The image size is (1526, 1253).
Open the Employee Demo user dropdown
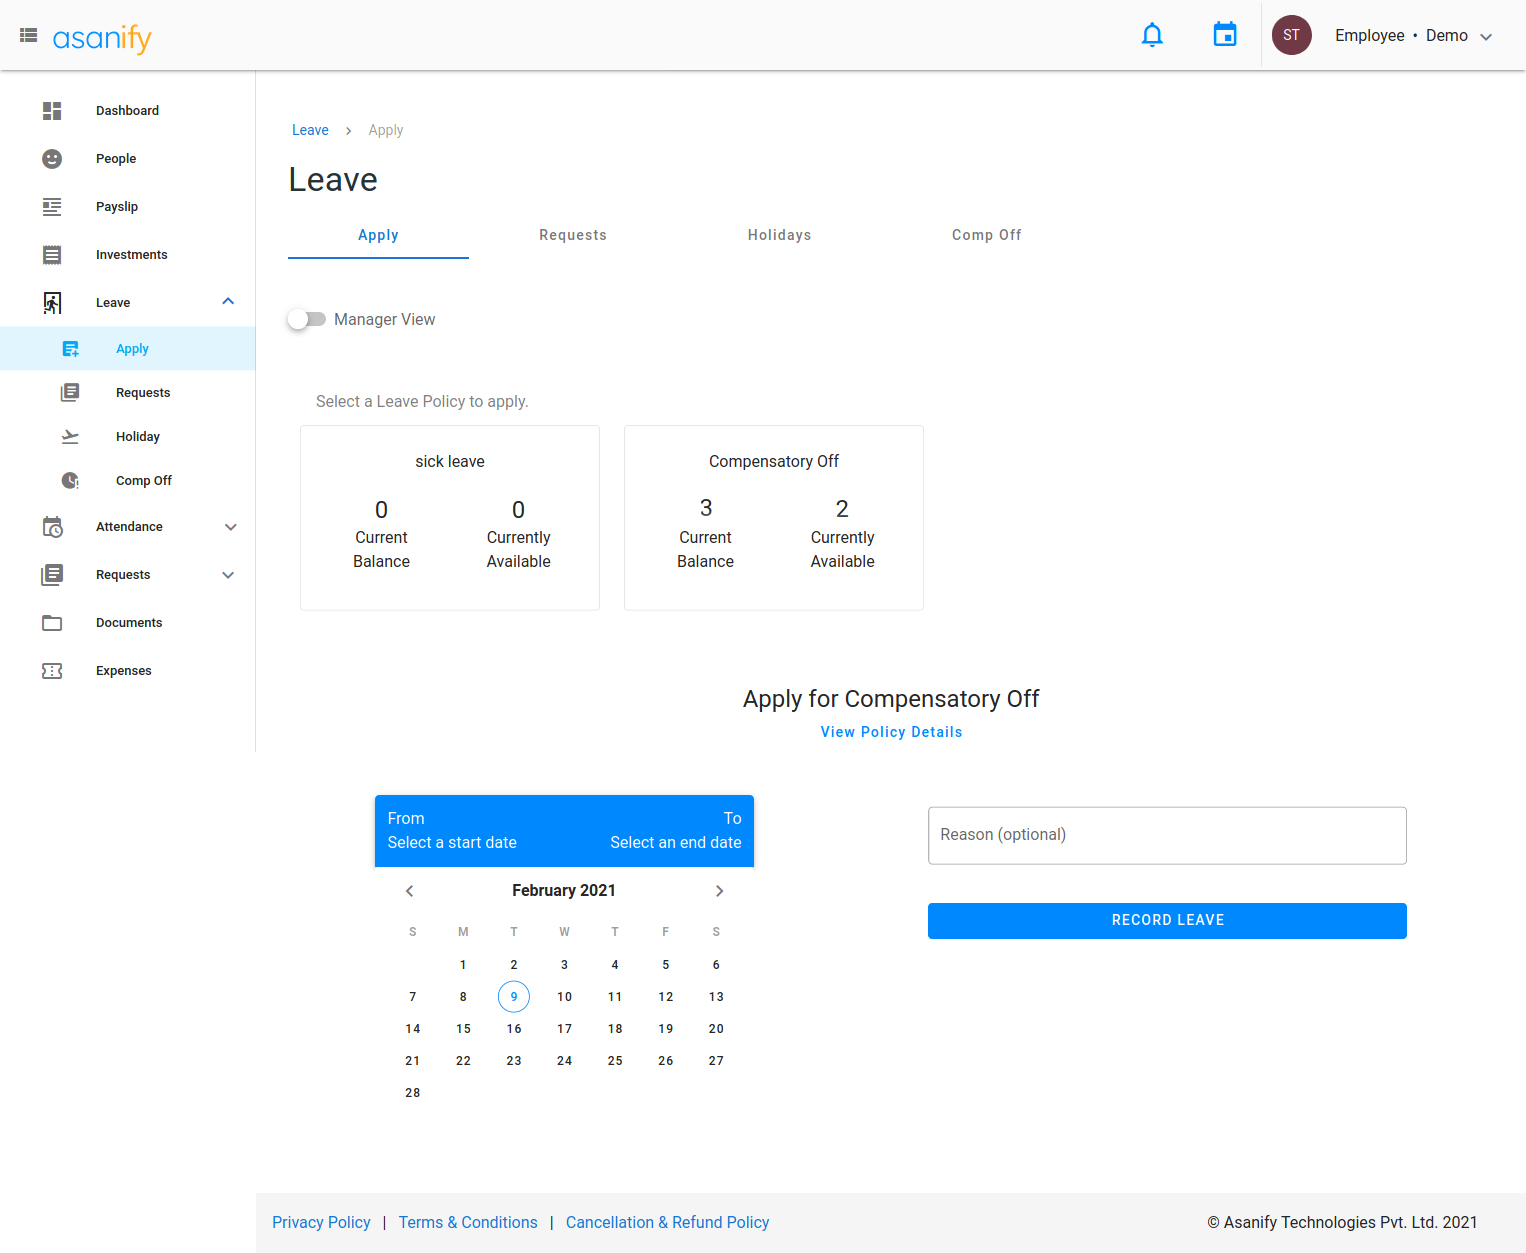tap(1414, 36)
